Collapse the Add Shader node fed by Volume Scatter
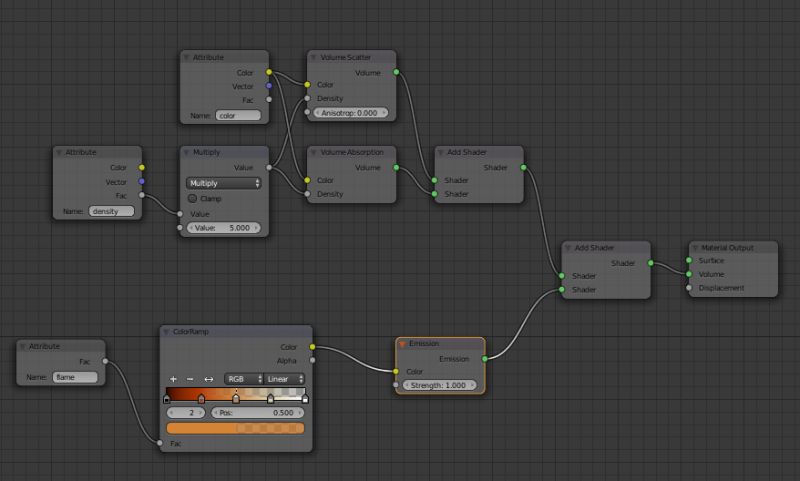The height and width of the screenshot is (481, 800). [440, 152]
